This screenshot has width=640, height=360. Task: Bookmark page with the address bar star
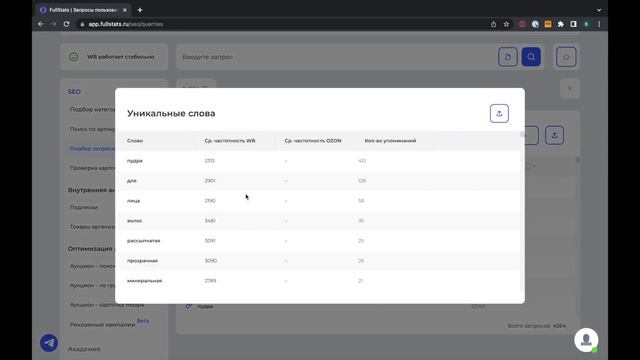507,24
